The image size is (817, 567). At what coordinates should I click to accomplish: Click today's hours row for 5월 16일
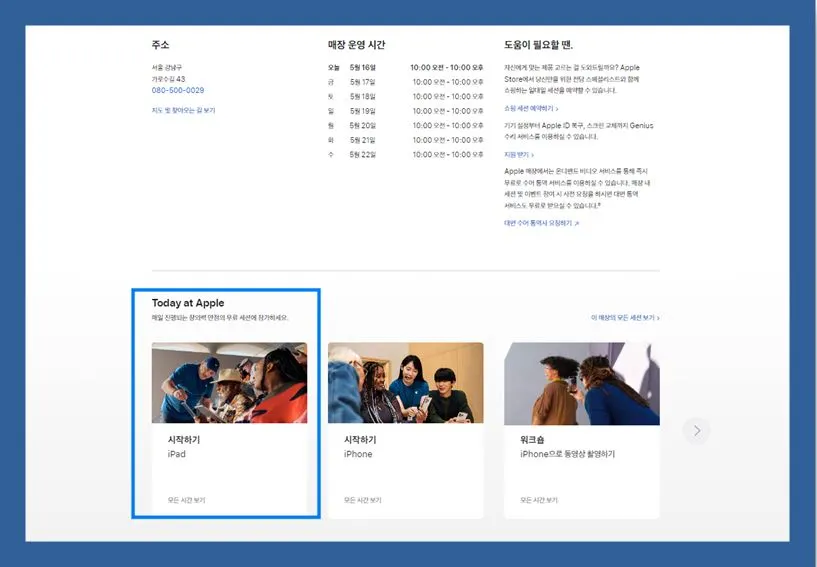405,68
